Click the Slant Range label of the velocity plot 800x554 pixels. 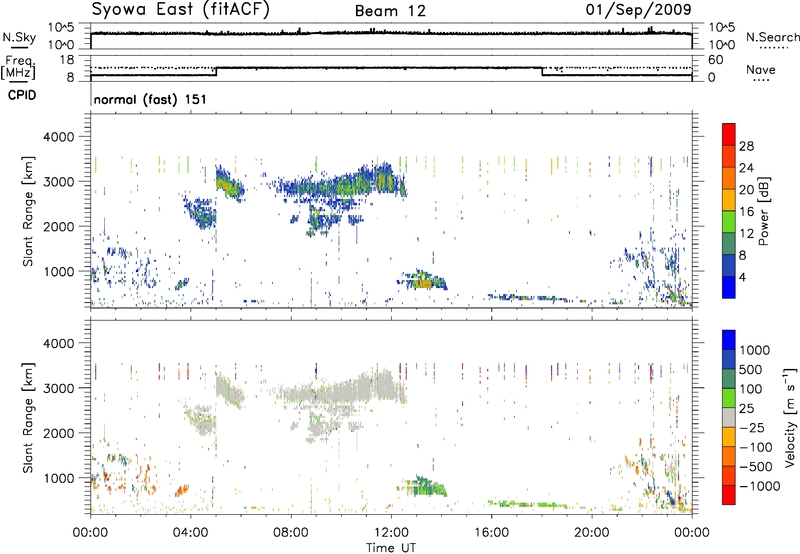tap(28, 417)
